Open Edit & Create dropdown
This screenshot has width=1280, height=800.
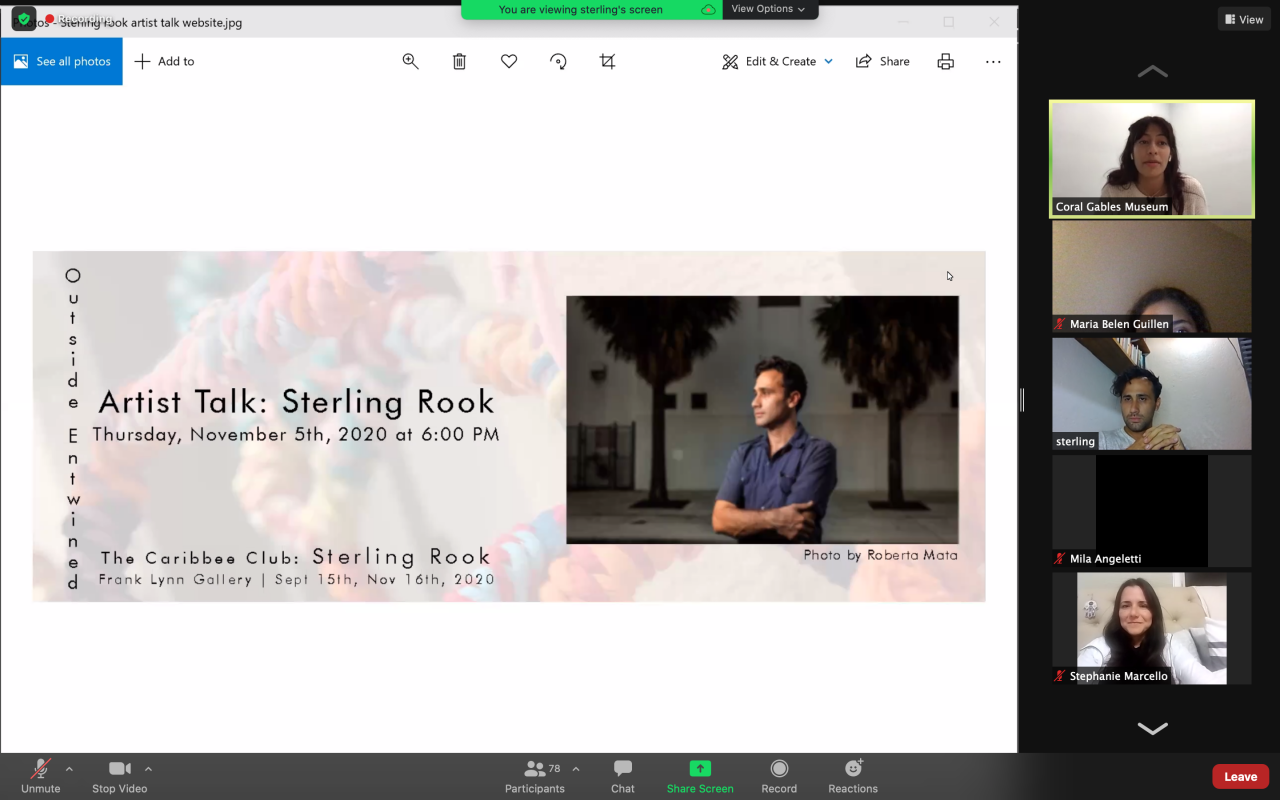tap(778, 61)
